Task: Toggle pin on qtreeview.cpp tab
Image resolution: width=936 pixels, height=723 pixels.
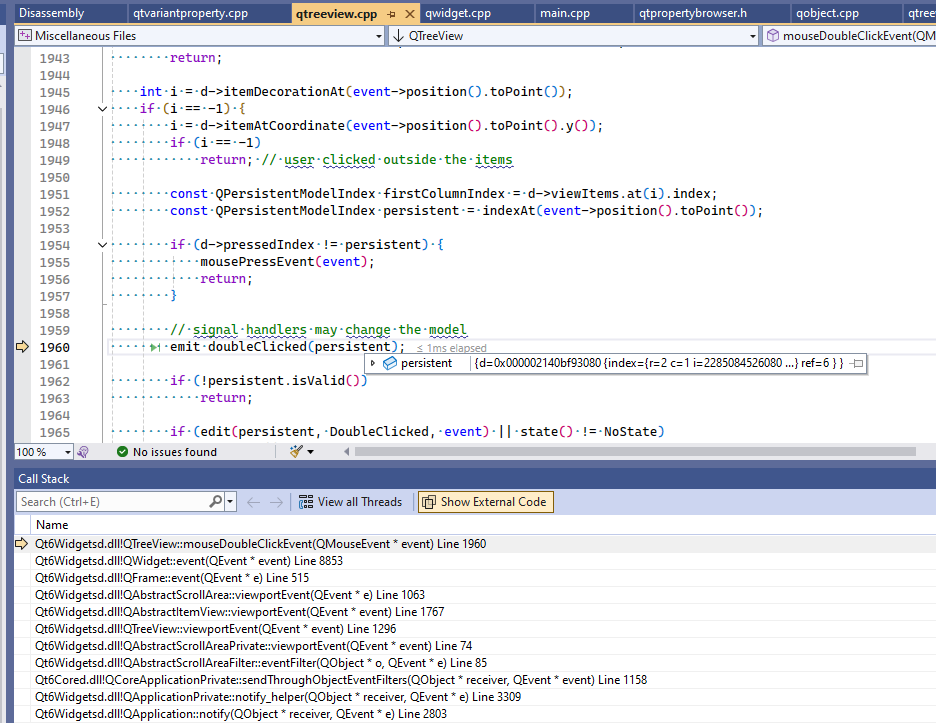Action: coord(392,14)
